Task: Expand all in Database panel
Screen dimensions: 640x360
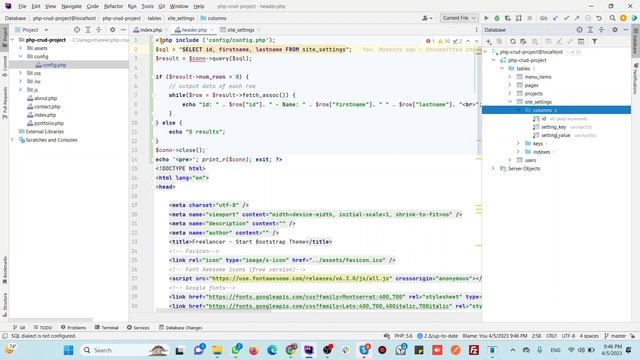Action: 590,30
